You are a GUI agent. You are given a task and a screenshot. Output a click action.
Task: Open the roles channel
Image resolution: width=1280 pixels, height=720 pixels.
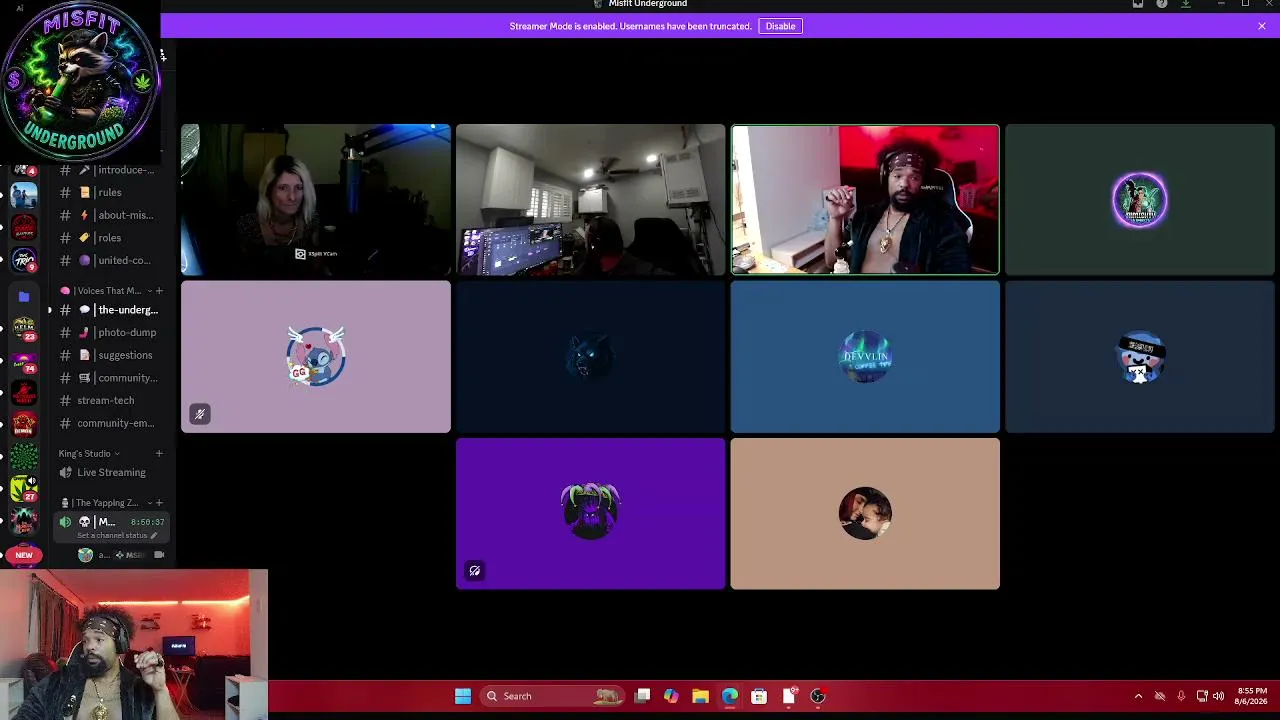coord(109,238)
